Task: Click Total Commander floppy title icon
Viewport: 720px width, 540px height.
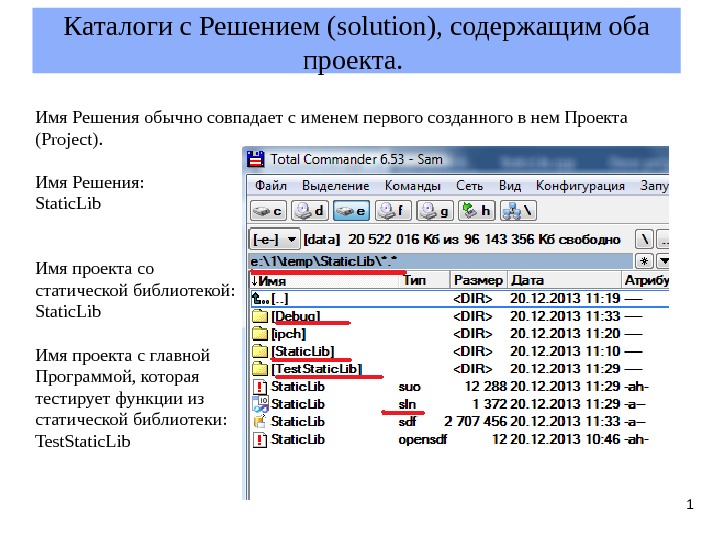Action: click(x=256, y=159)
